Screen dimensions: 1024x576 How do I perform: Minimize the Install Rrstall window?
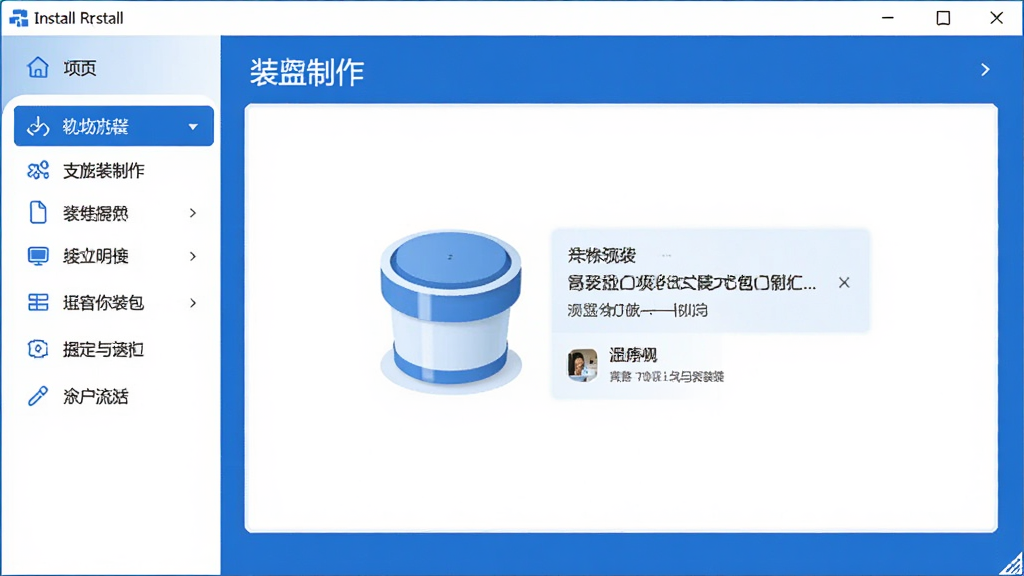click(888, 18)
